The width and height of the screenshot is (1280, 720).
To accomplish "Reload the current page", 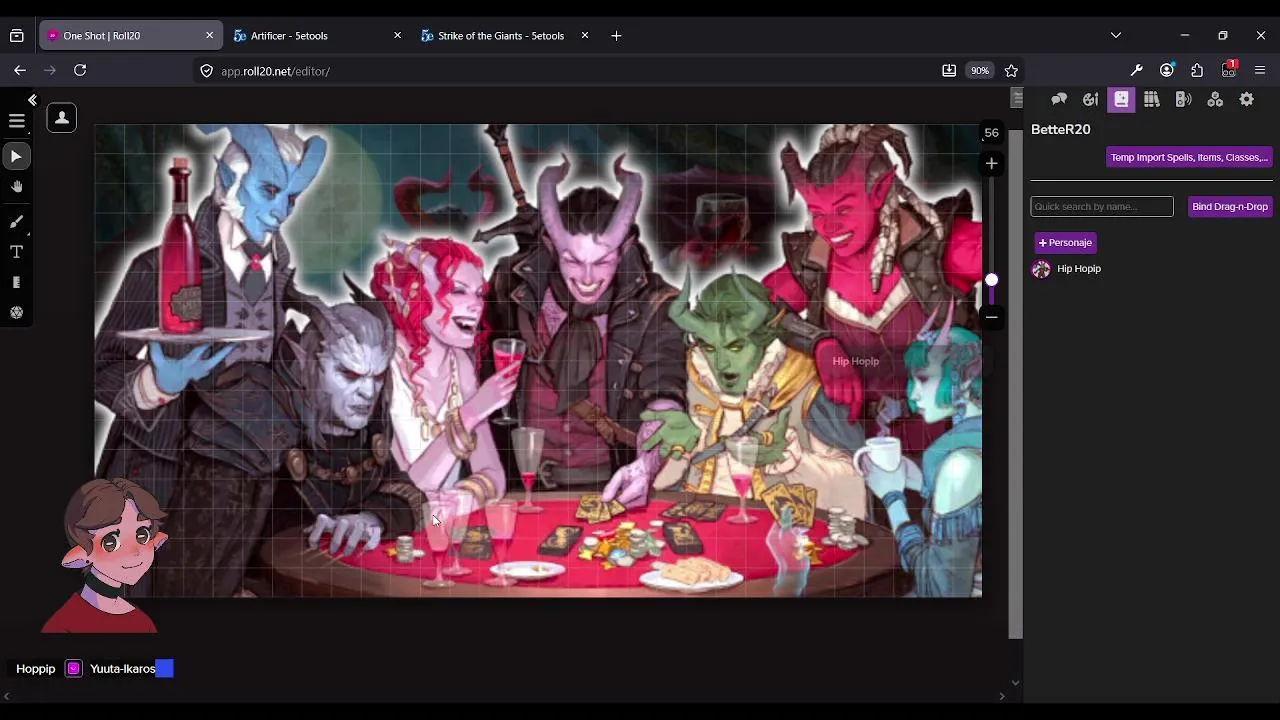I will 80,70.
